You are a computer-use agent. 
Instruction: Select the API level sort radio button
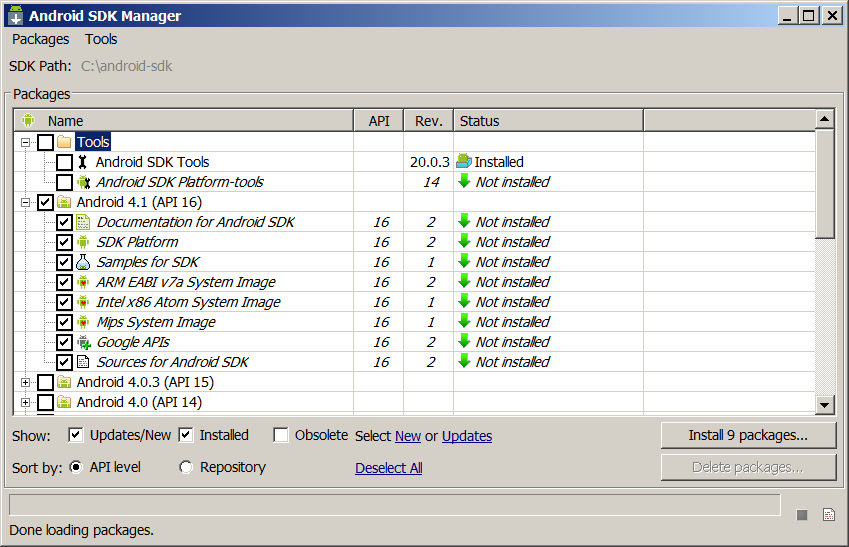pos(76,467)
